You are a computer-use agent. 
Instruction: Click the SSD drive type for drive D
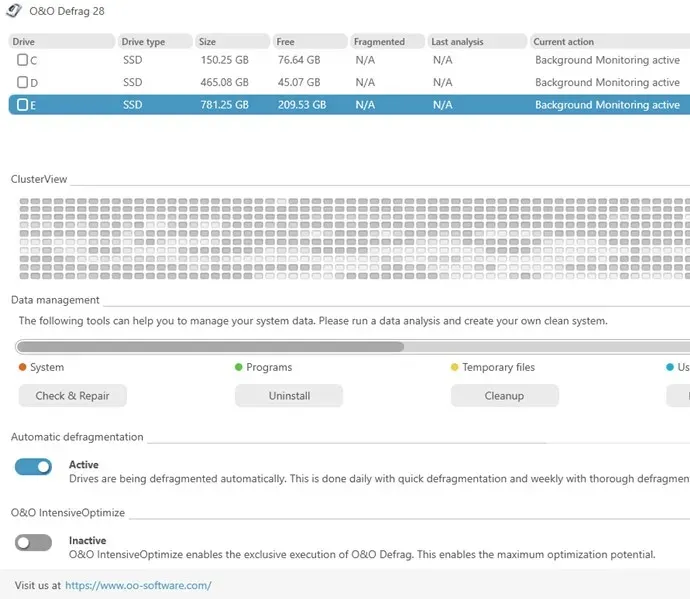click(x=133, y=82)
